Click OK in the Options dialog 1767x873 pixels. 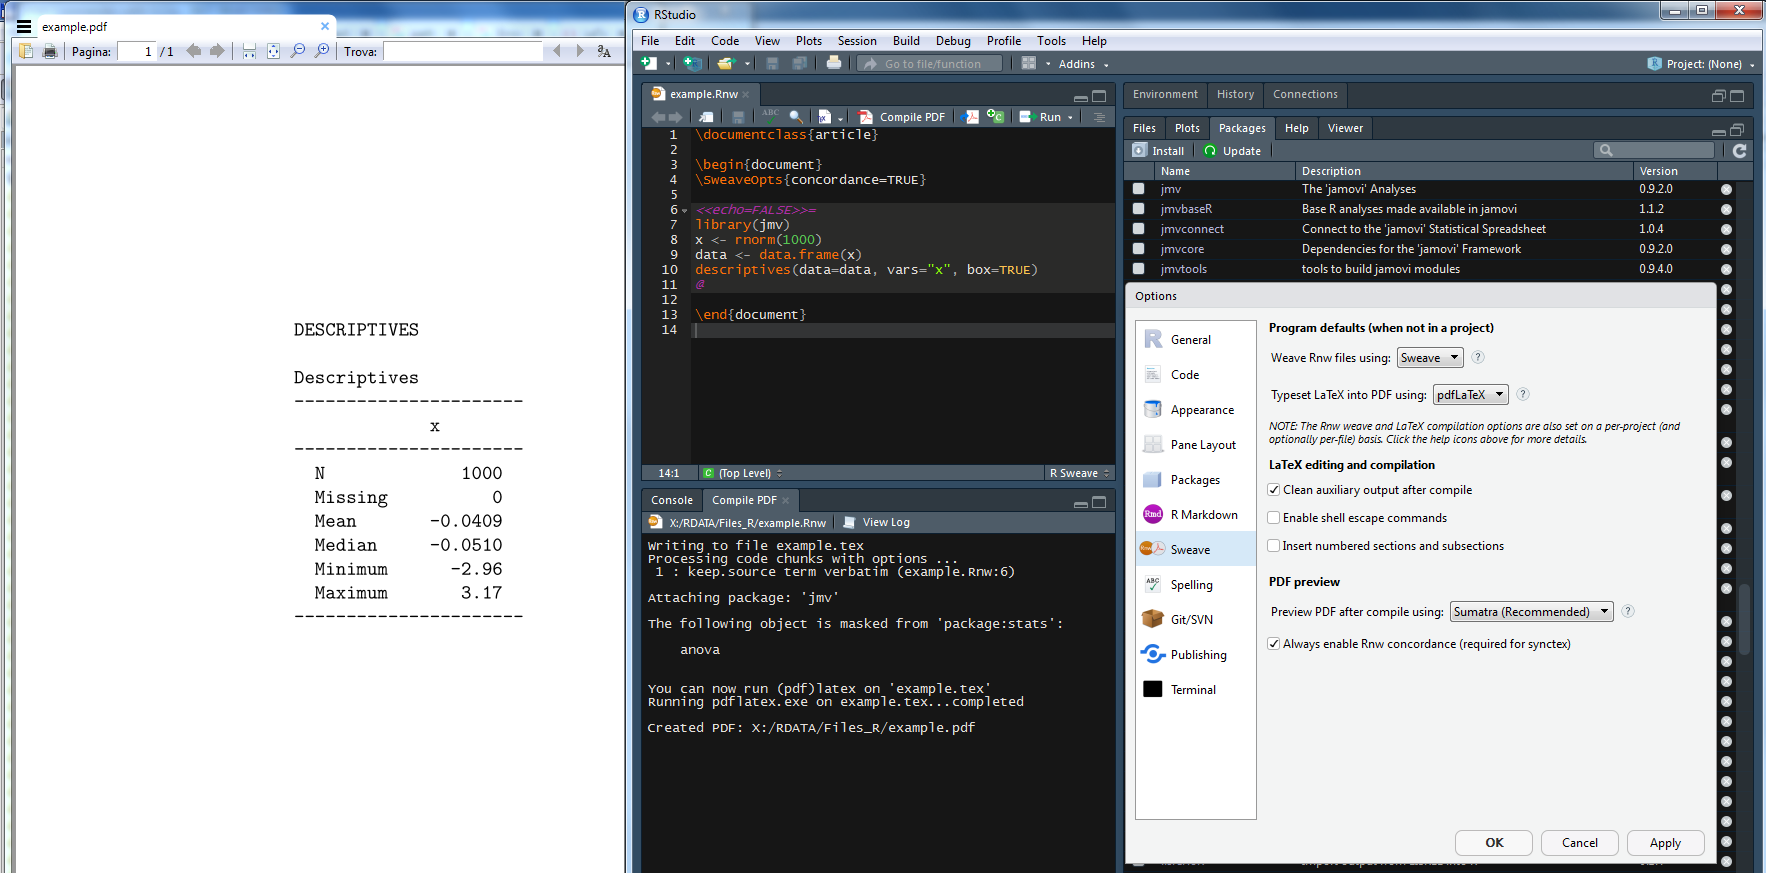pos(1494,843)
